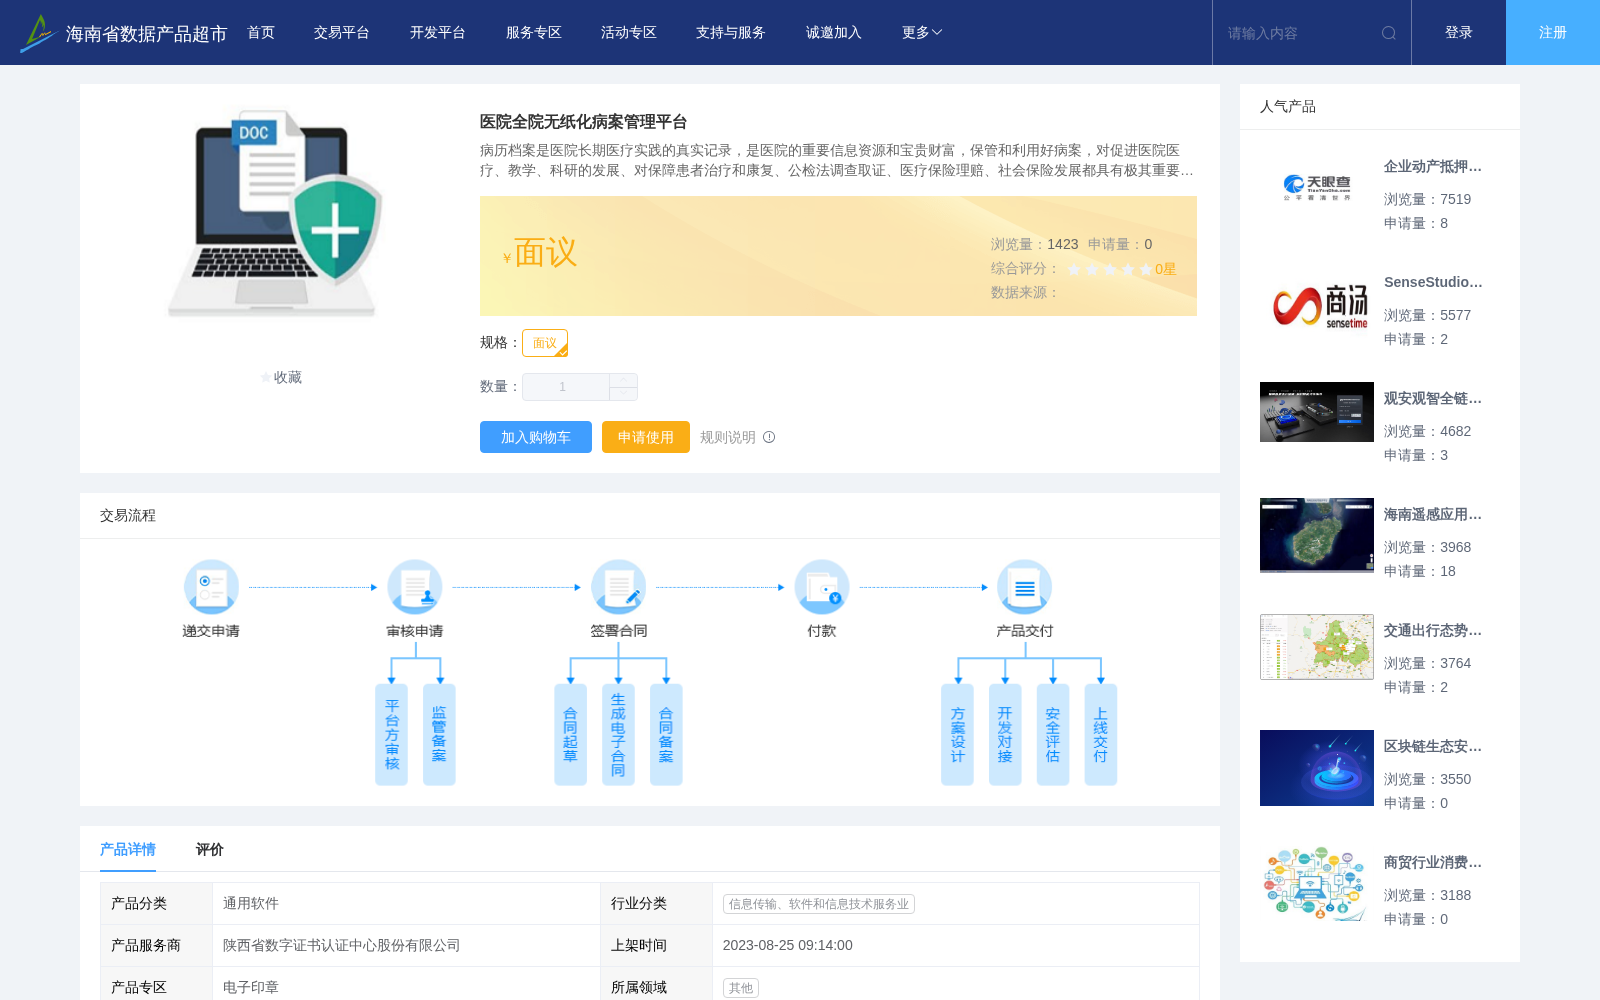Click the 产品交付 step icon
Viewport: 1600px width, 1000px height.
pos(1025,587)
